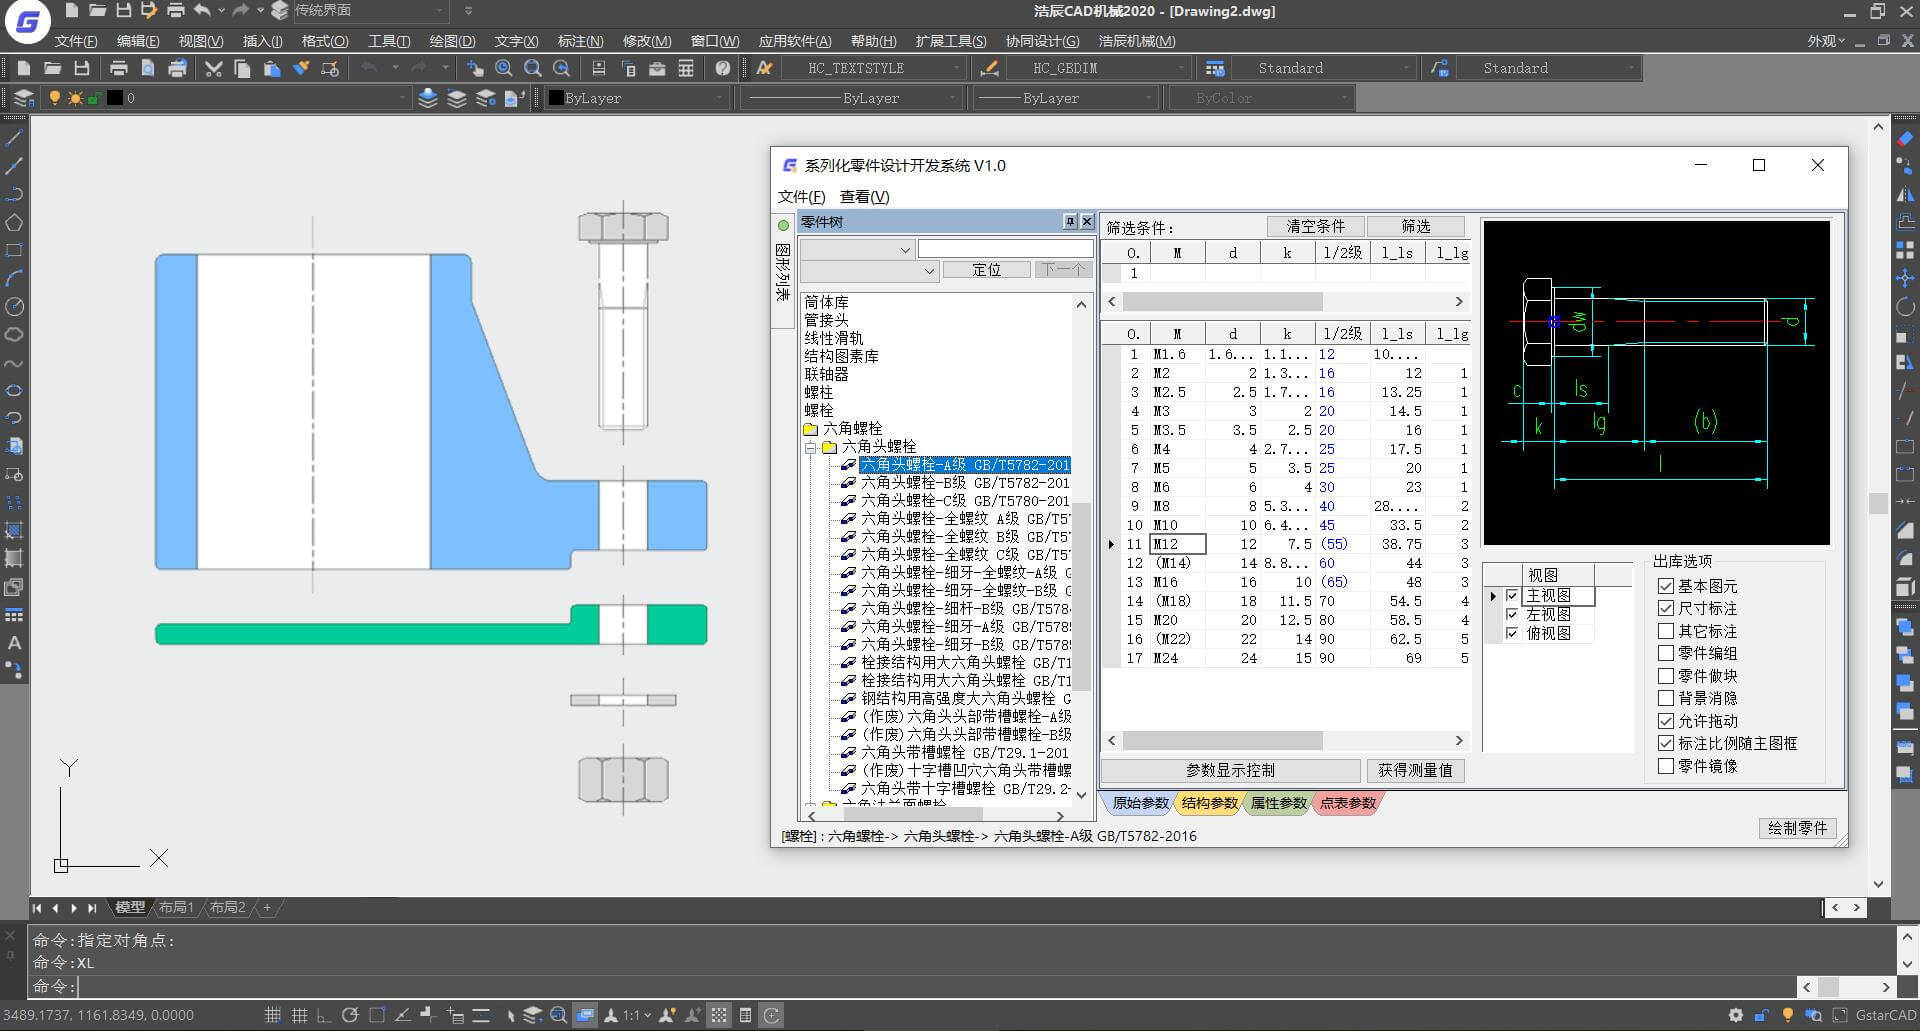
Task: Select the Polygon tool in left toolbar
Action: [14, 222]
